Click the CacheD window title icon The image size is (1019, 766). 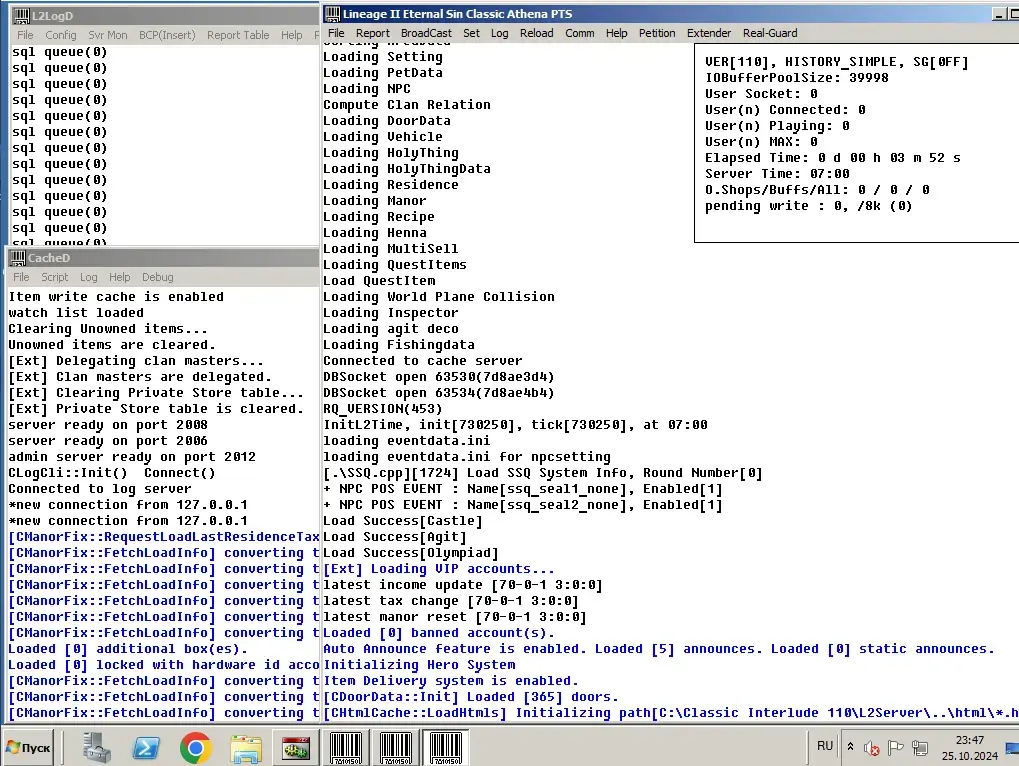[17, 258]
